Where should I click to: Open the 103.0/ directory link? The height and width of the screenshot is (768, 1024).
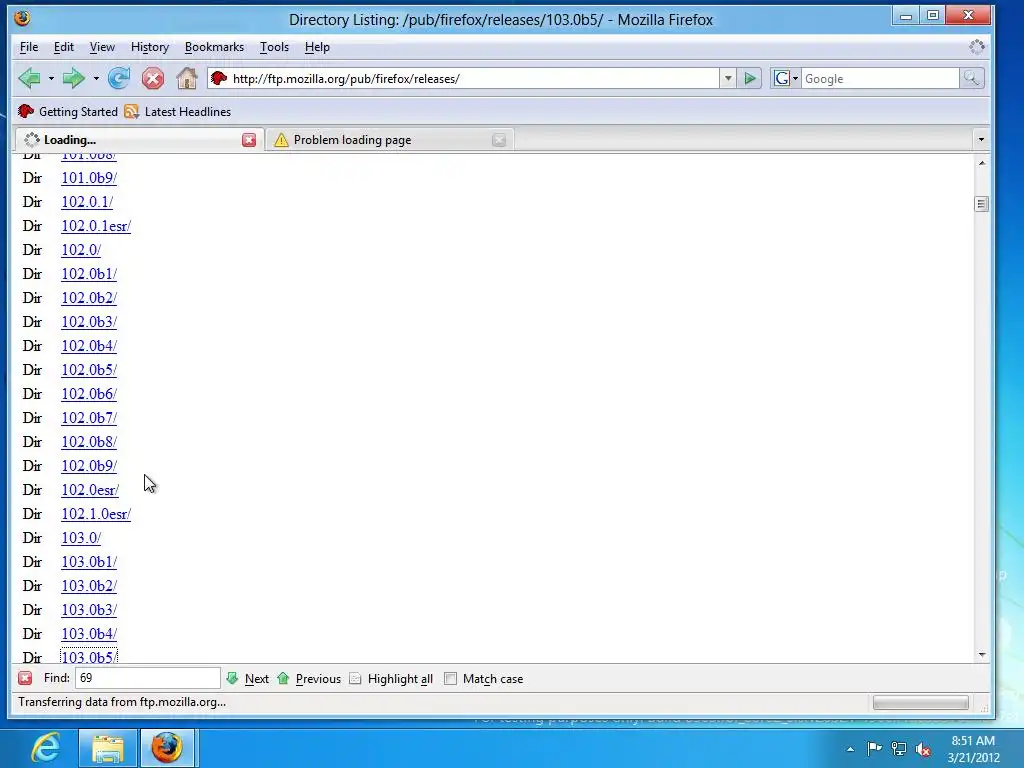(81, 538)
